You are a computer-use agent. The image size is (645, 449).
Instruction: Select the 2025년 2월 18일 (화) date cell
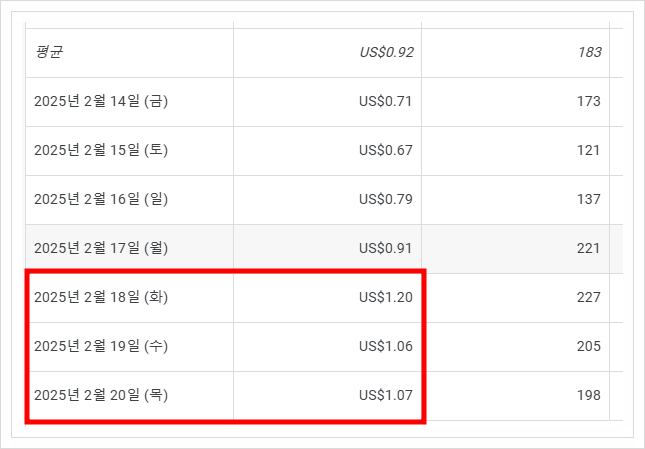[101, 297]
